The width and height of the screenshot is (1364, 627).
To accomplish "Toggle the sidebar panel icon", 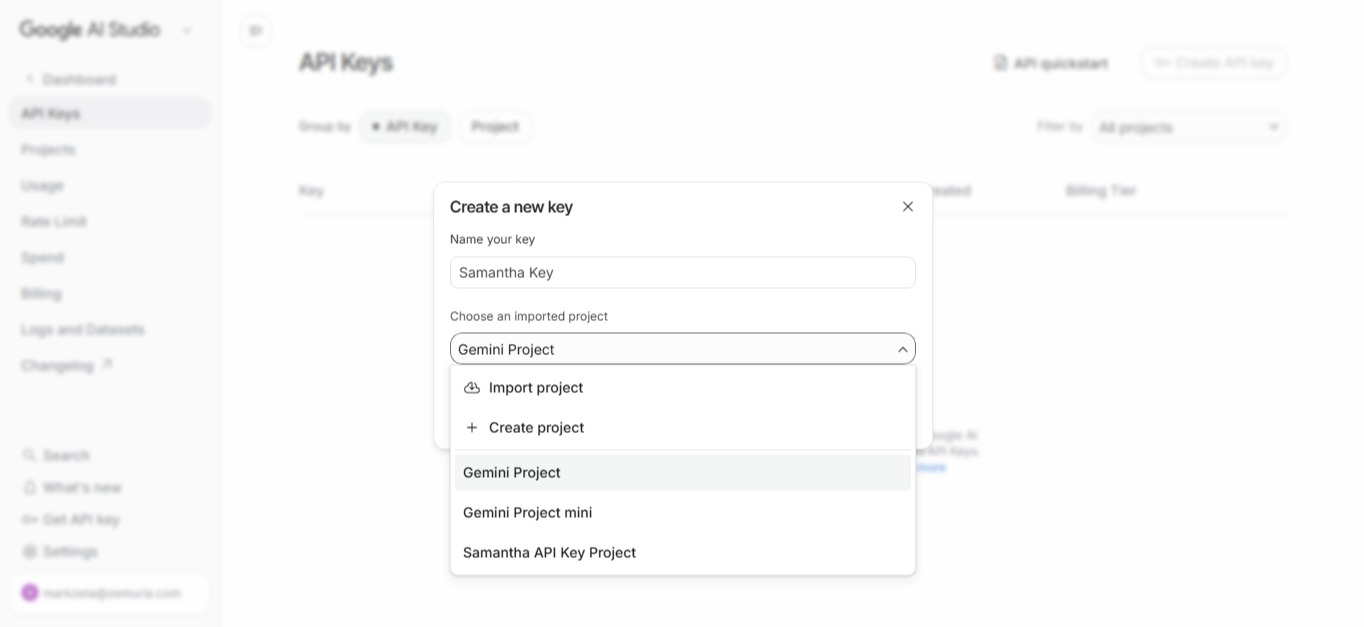I will pyautogui.click(x=256, y=31).
